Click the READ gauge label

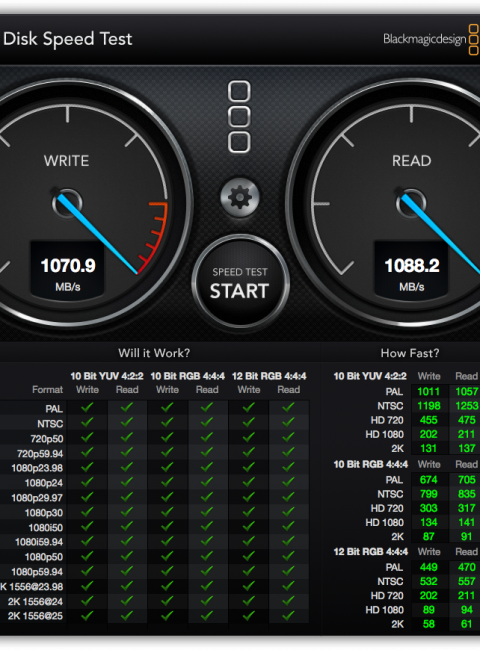(412, 161)
